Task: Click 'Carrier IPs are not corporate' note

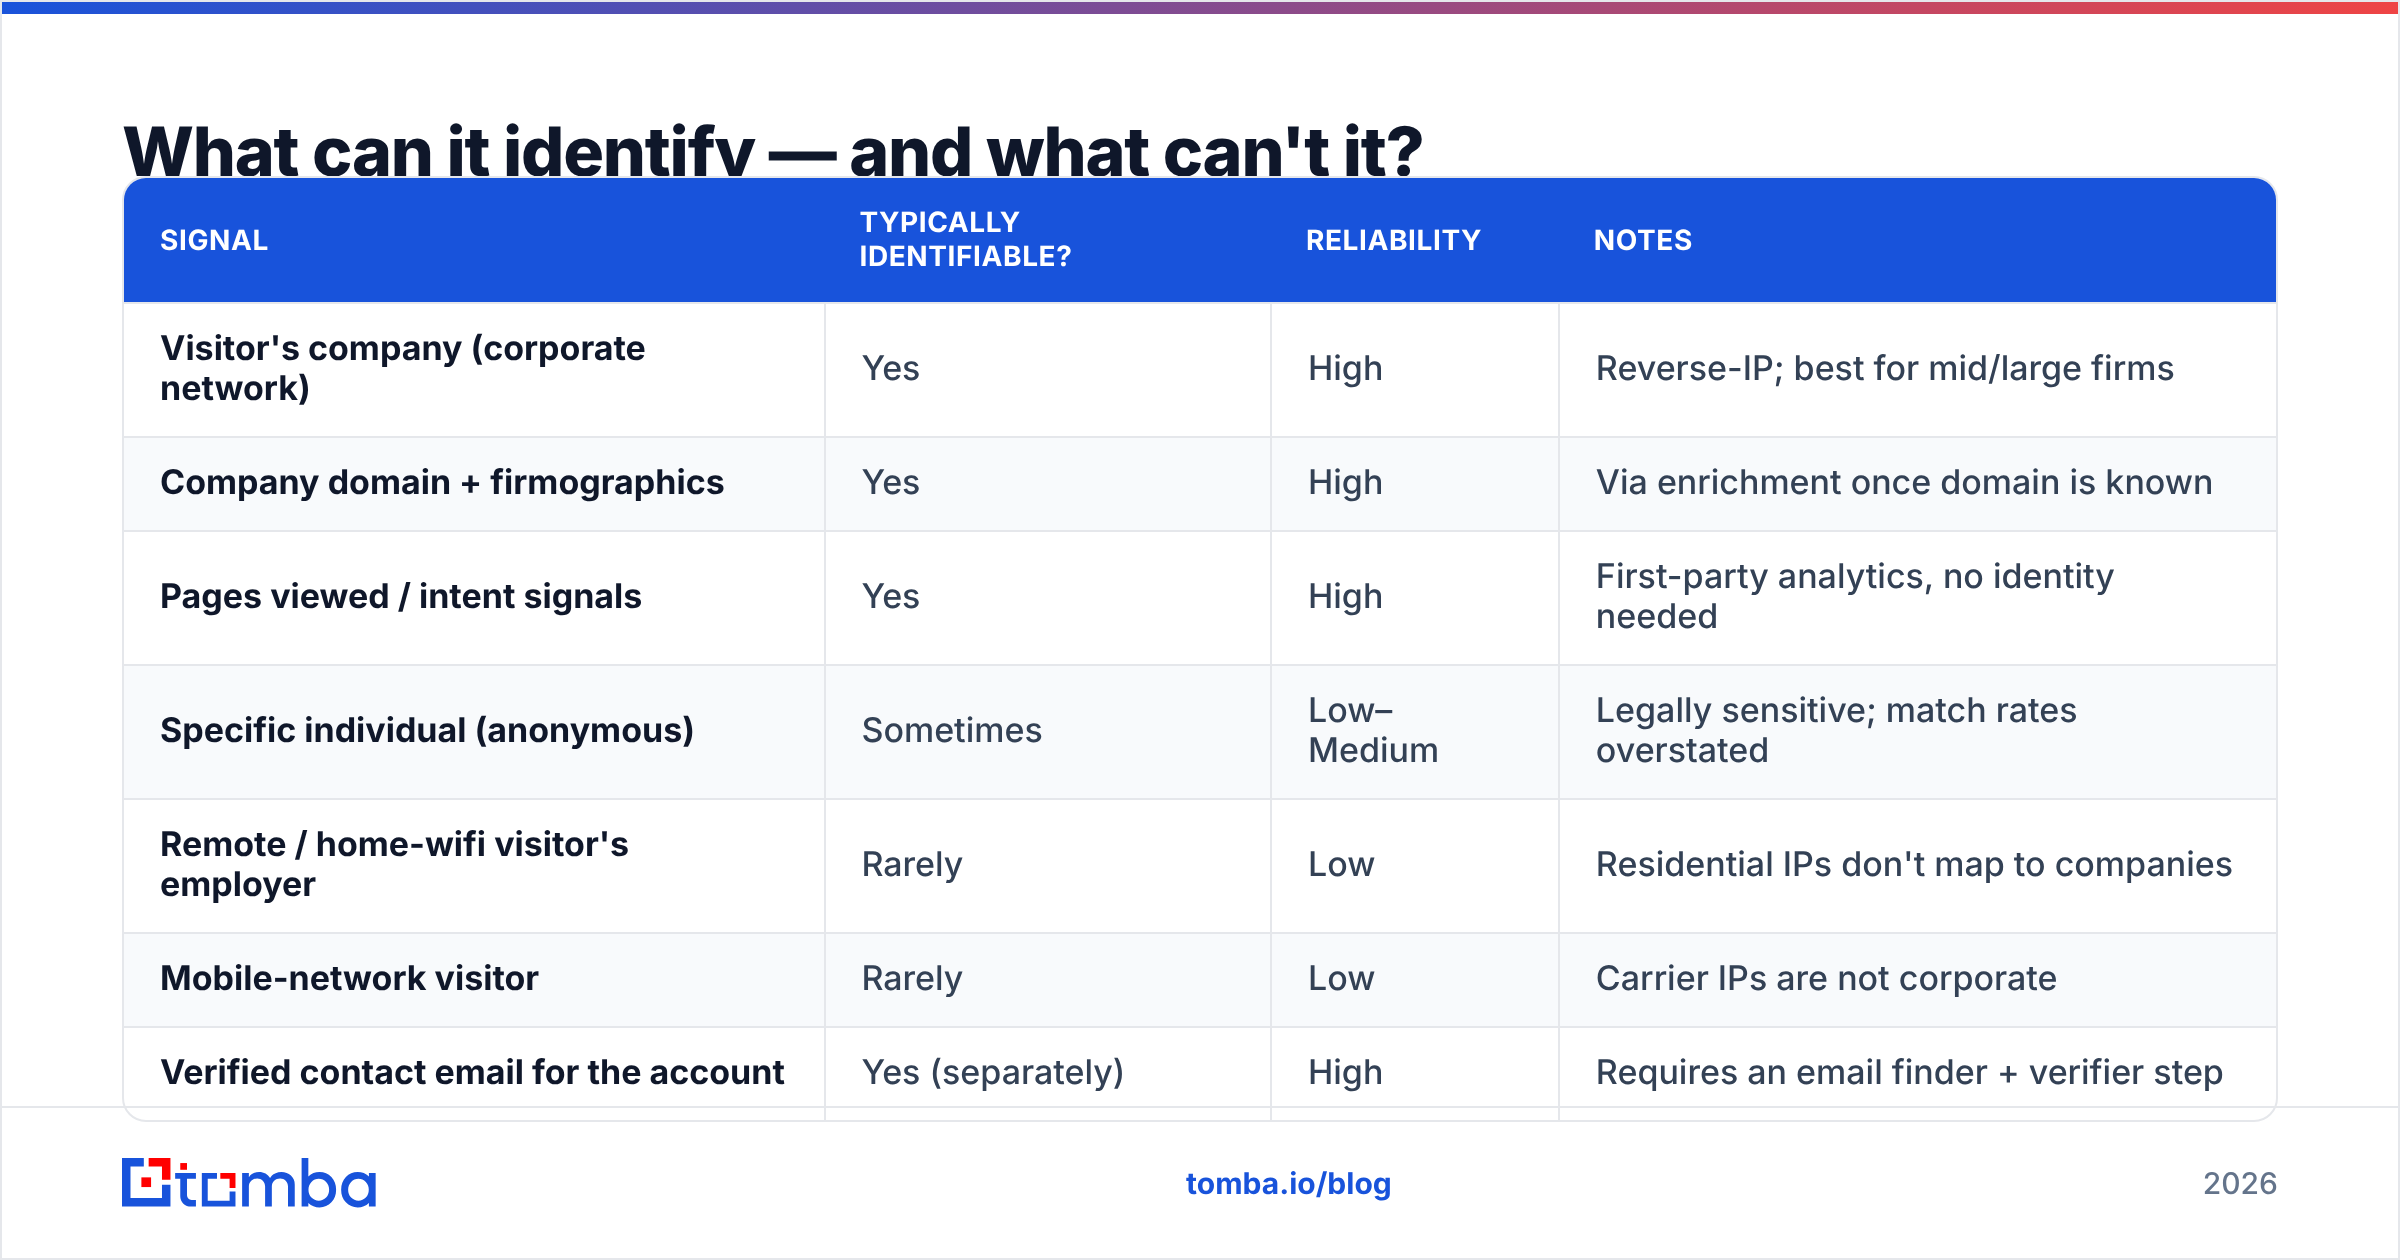Action: (x=1826, y=979)
